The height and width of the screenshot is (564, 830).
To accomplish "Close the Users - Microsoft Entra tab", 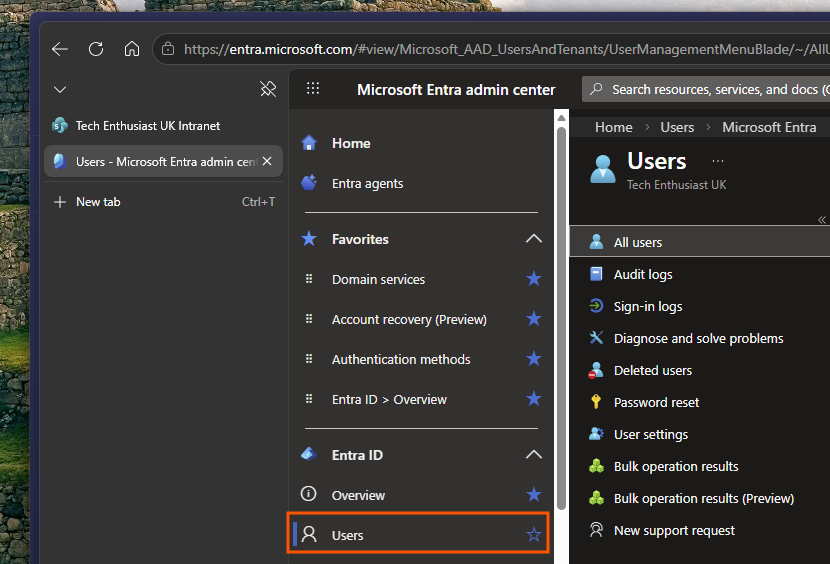I will (267, 161).
